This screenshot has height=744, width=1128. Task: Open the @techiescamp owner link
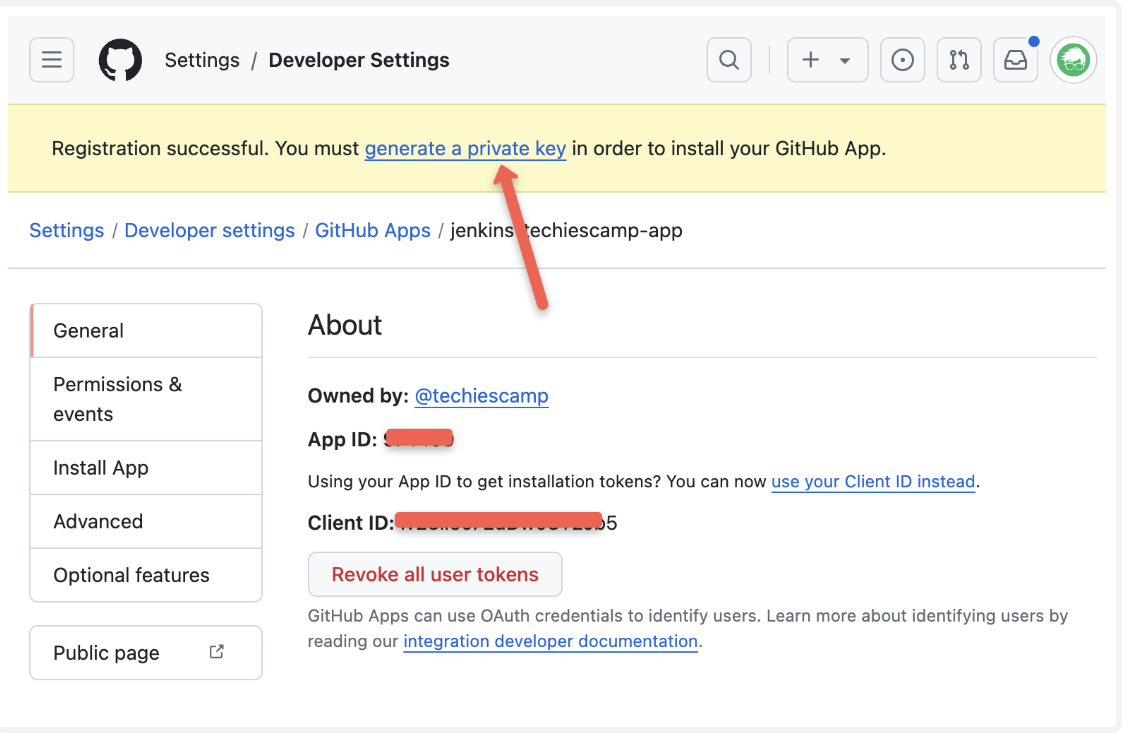coord(481,396)
